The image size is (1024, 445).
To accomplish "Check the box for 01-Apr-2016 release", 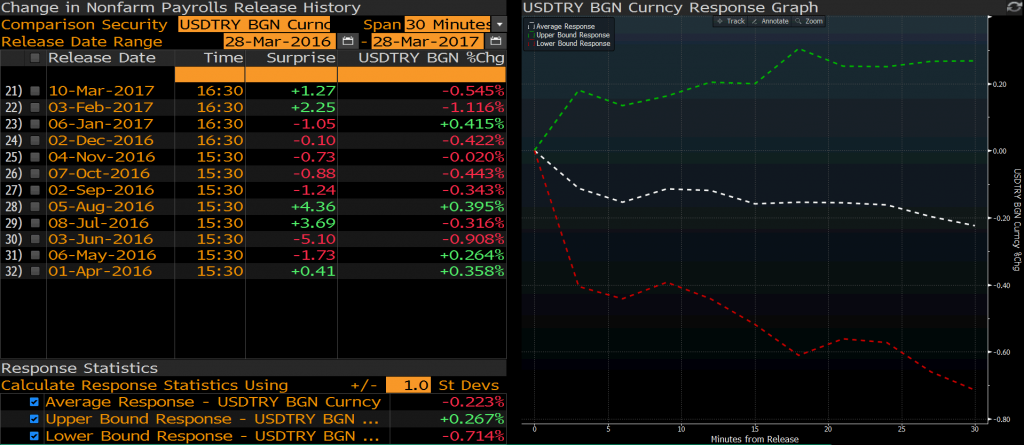I will pos(35,271).
